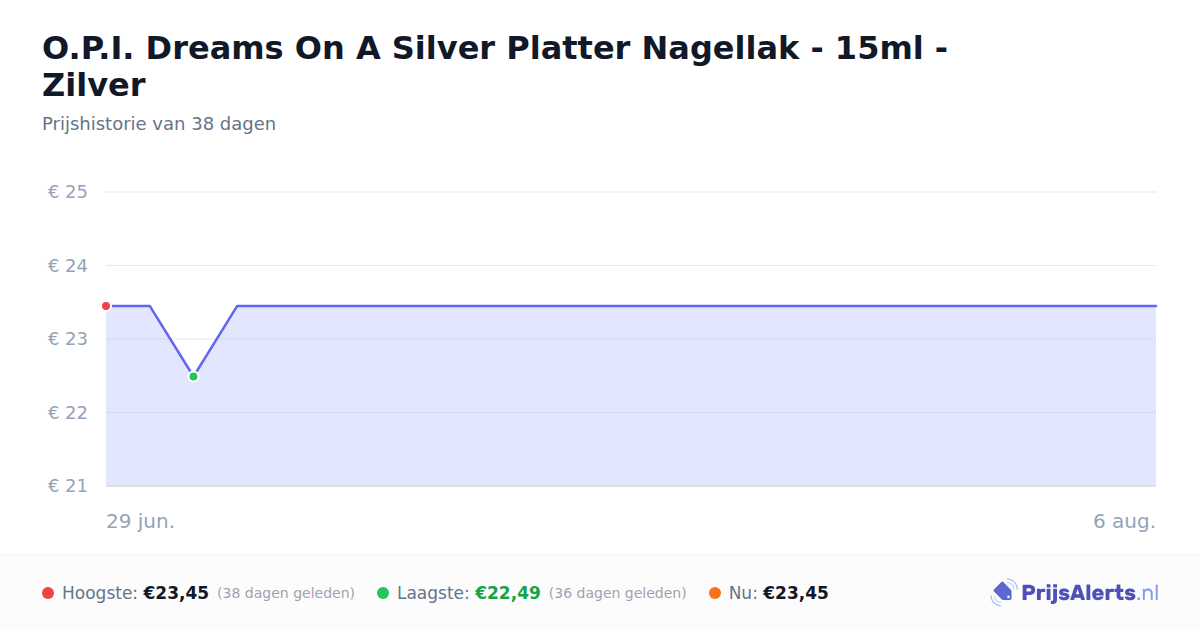Click the highest price value €23,45
The image size is (1200, 630).
tap(176, 593)
